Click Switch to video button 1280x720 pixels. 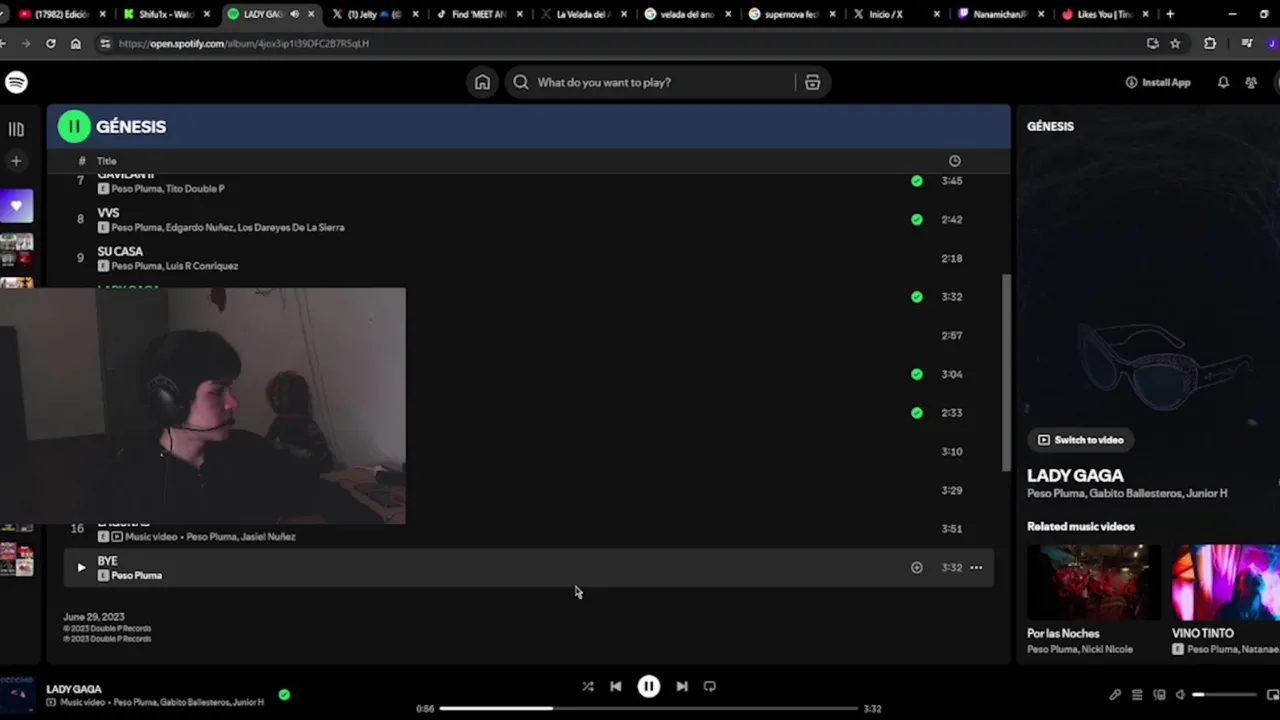1080,440
